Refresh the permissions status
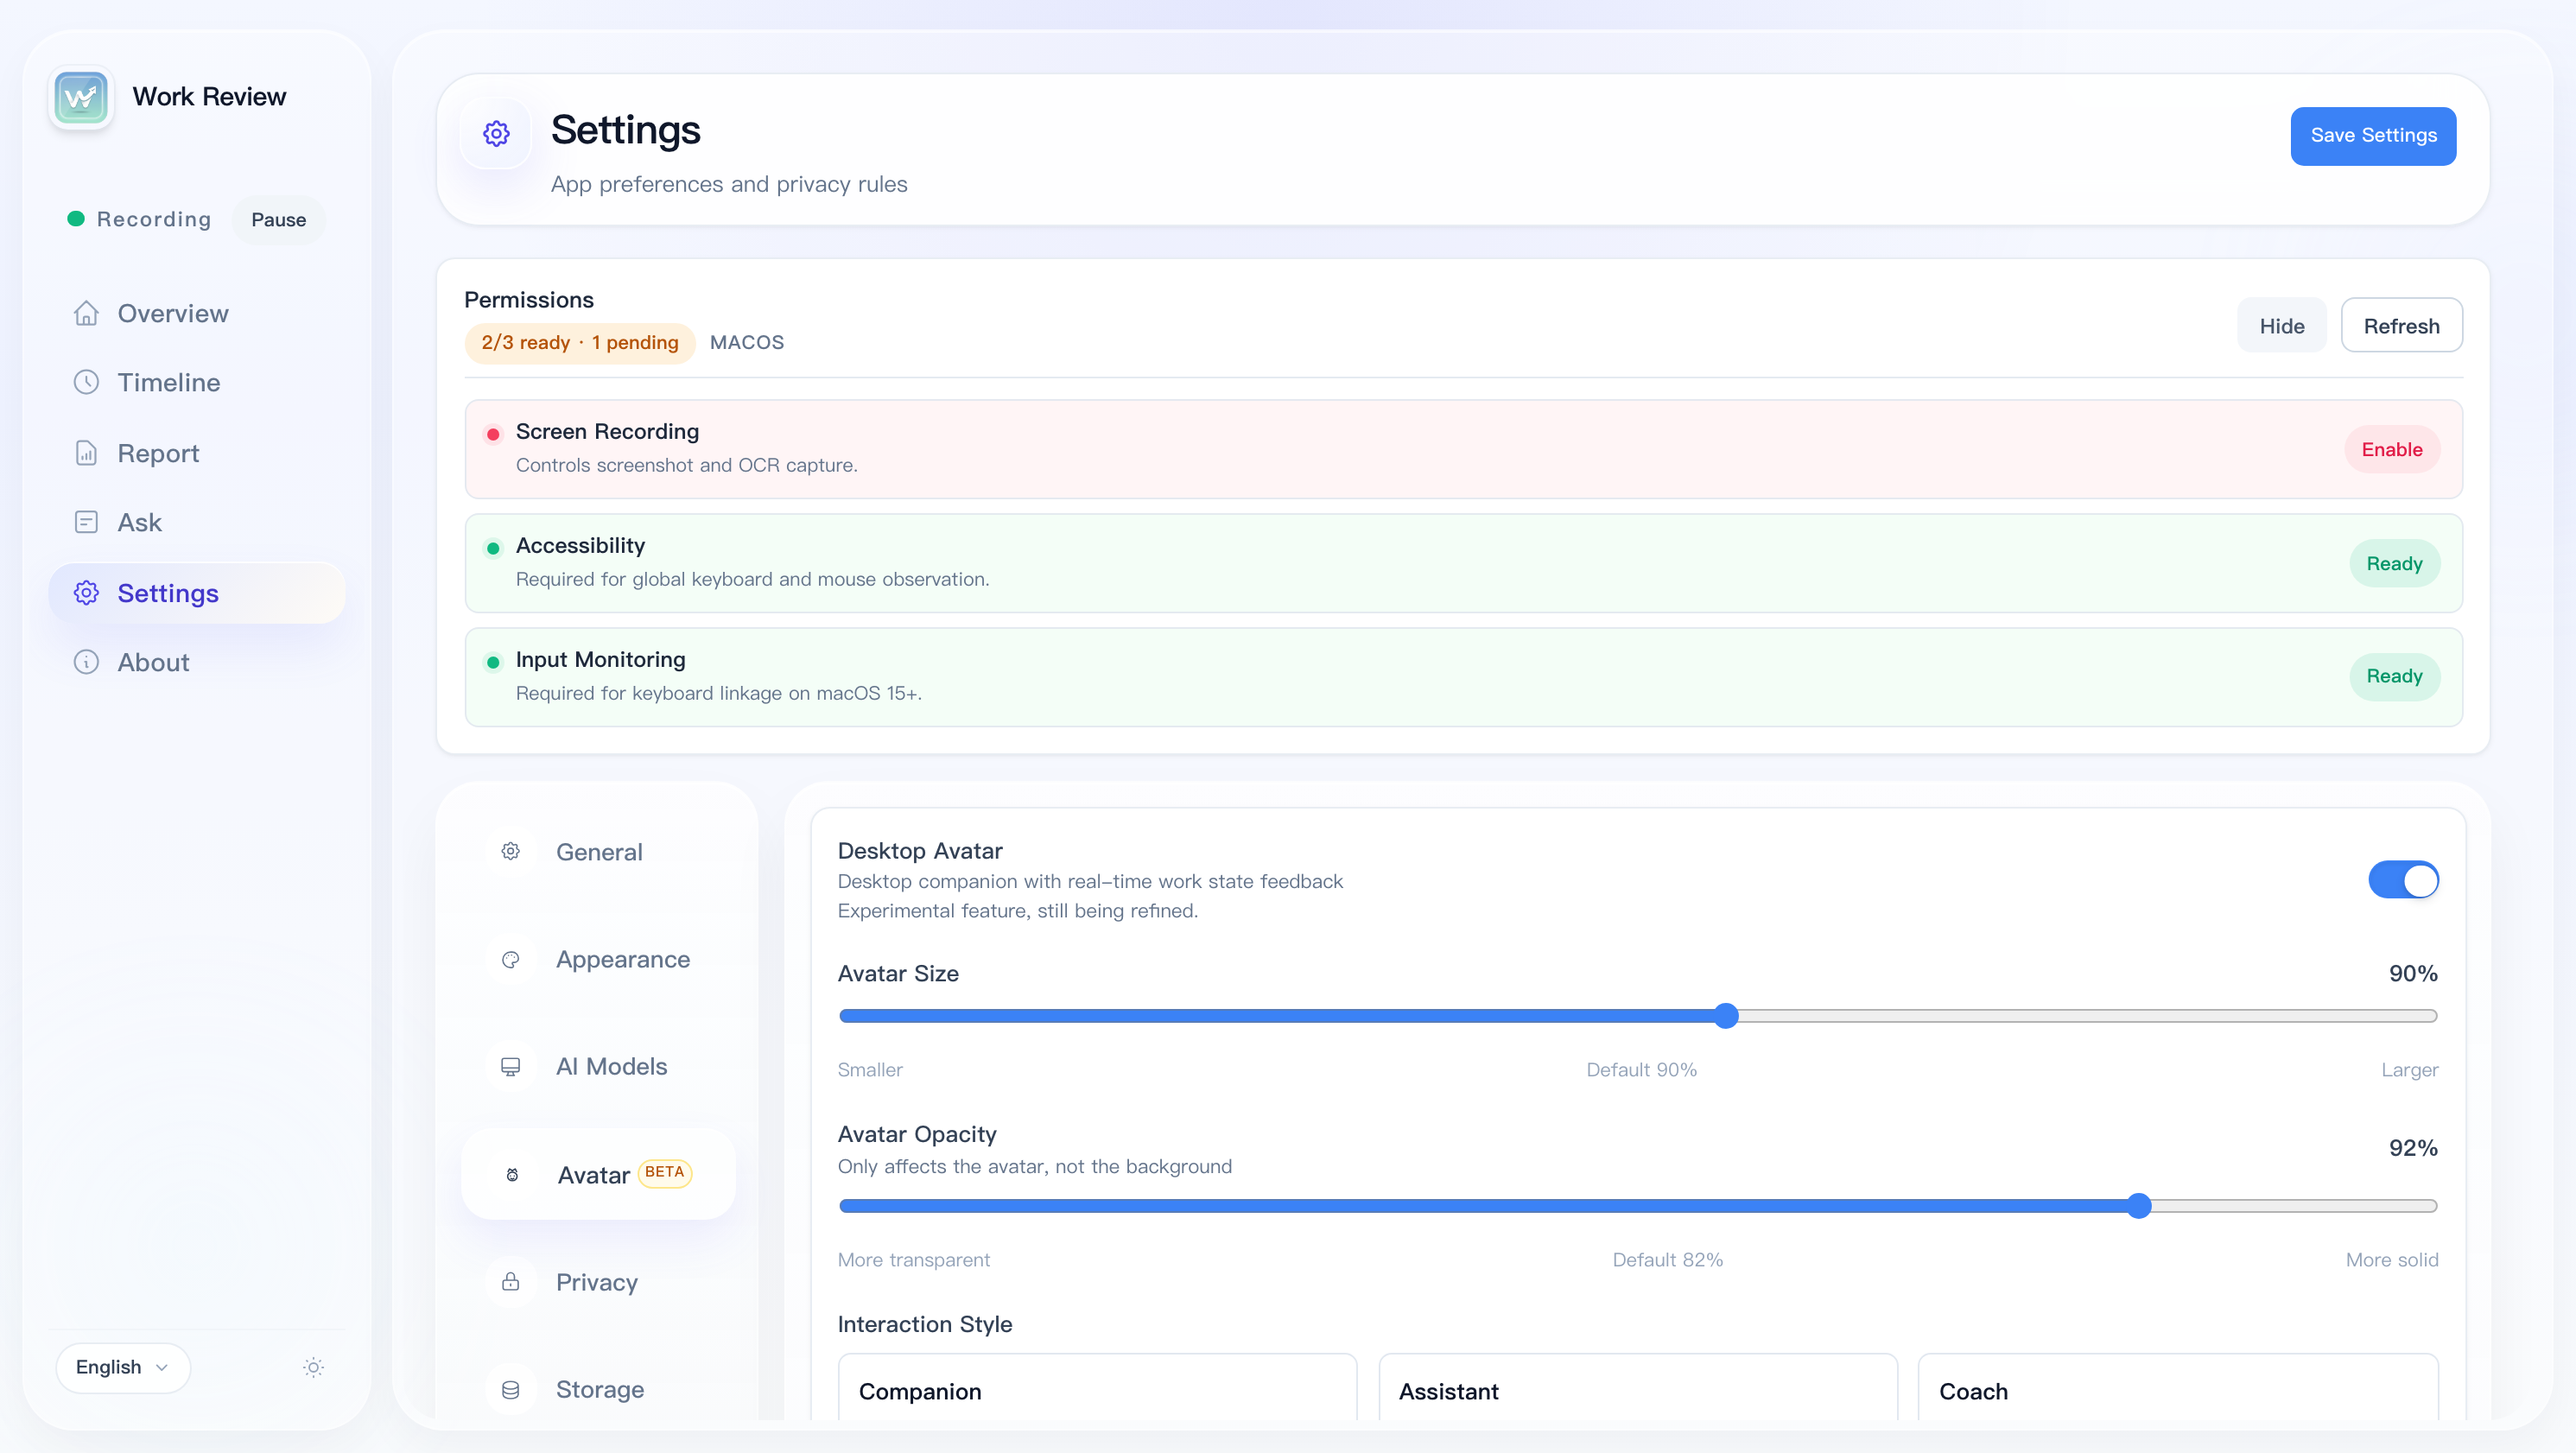This screenshot has height=1453, width=2576. [2401, 326]
